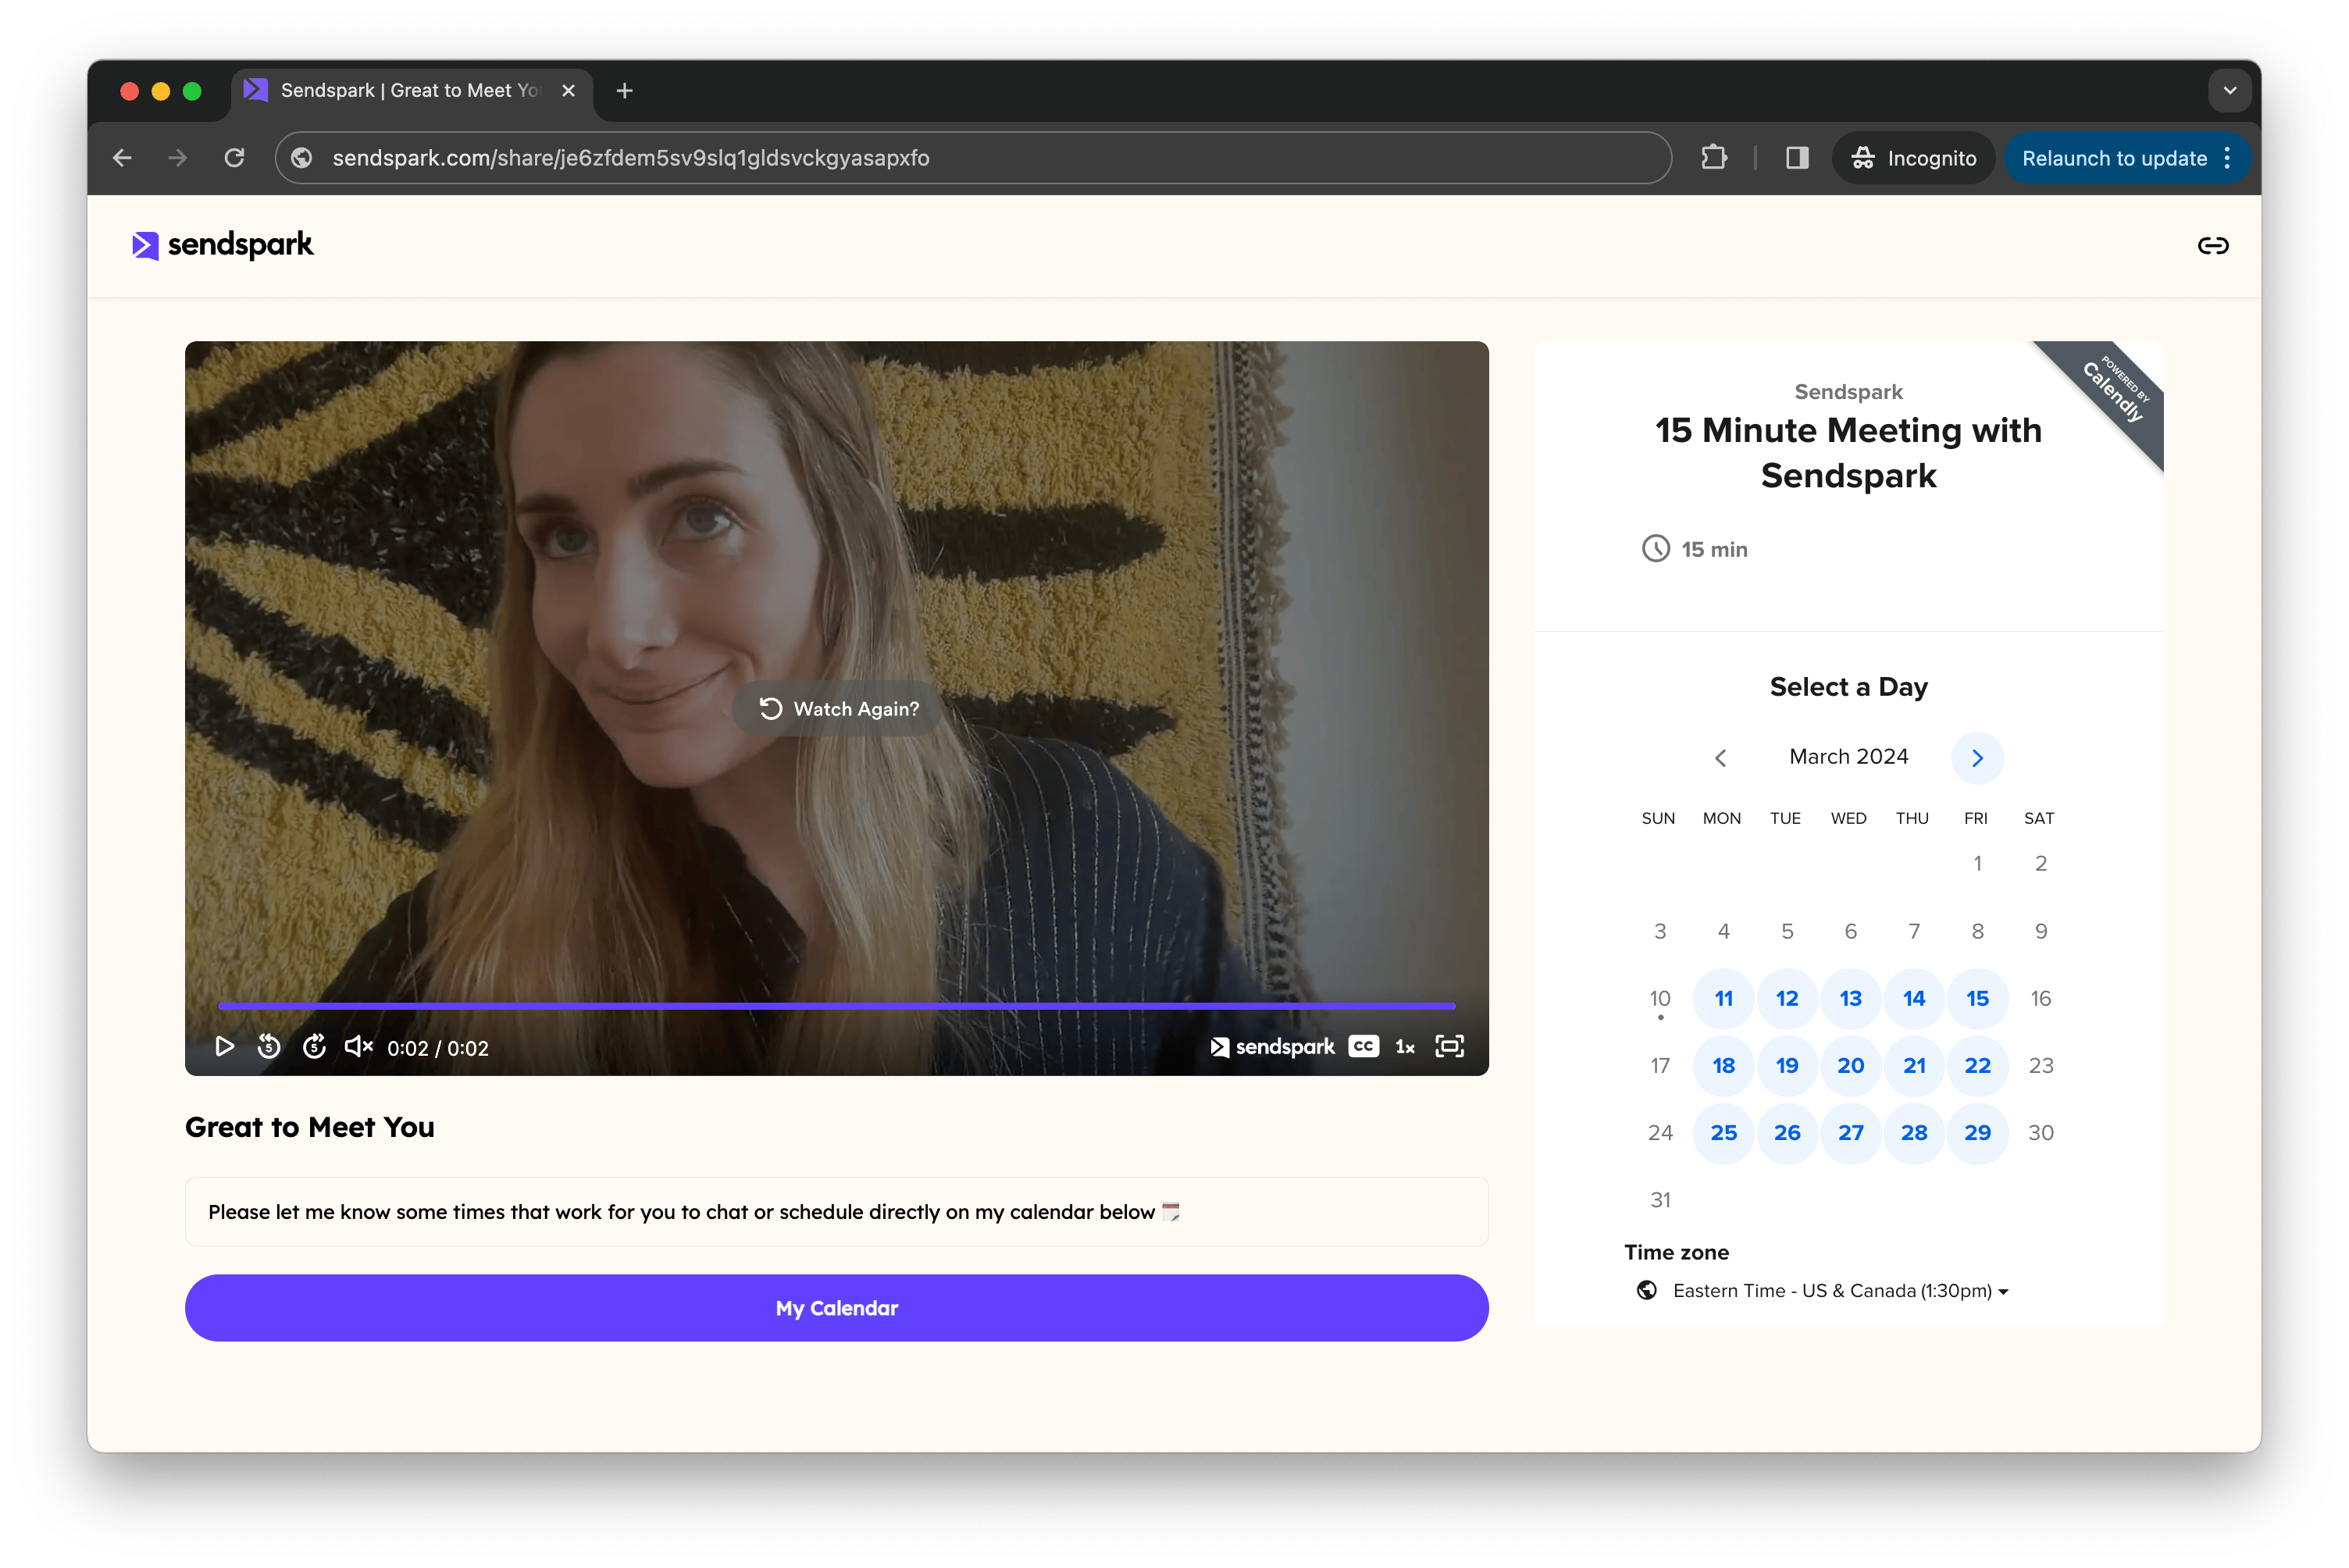The image size is (2349, 1568).
Task: Unmute the video audio
Action: [358, 1046]
